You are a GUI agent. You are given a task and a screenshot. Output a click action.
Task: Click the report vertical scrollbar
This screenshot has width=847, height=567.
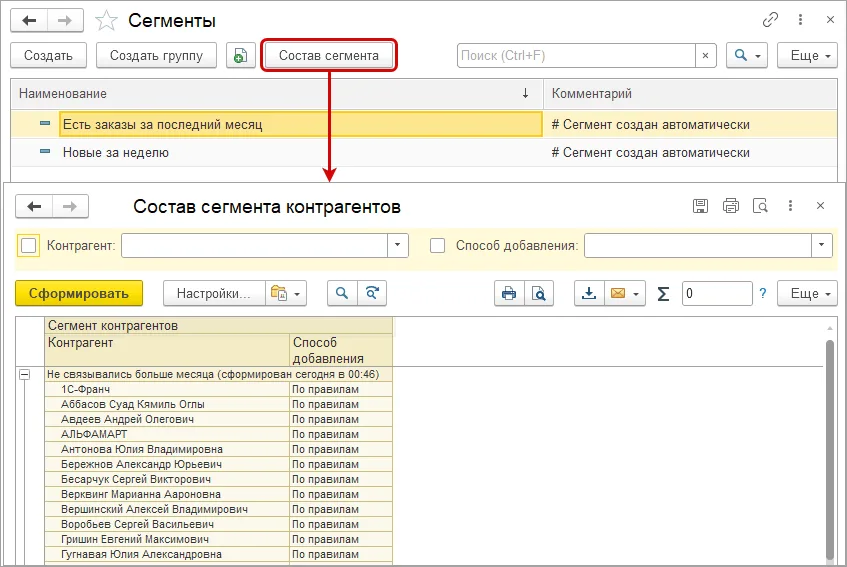click(830, 450)
